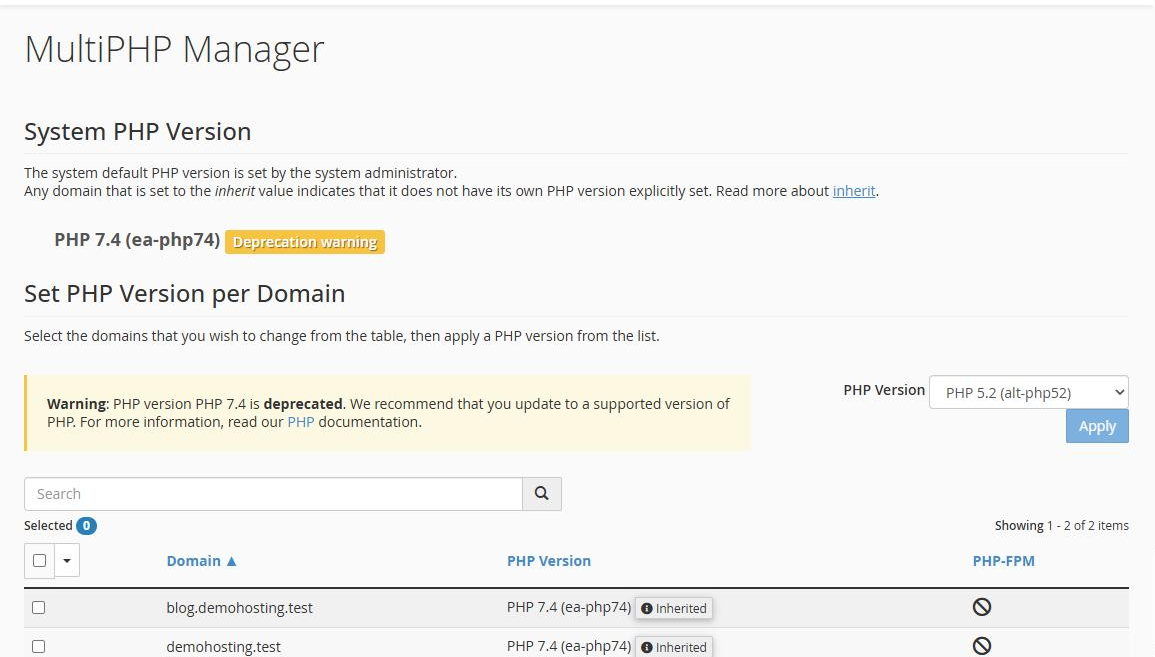Click the Selected count badge
This screenshot has height=657, width=1155.
(86, 526)
